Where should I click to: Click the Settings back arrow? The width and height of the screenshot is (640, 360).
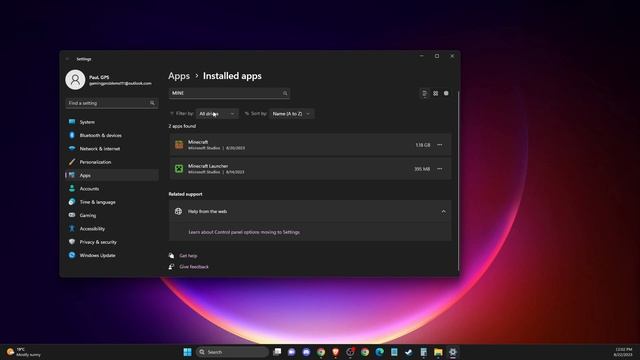pyautogui.click(x=67, y=59)
